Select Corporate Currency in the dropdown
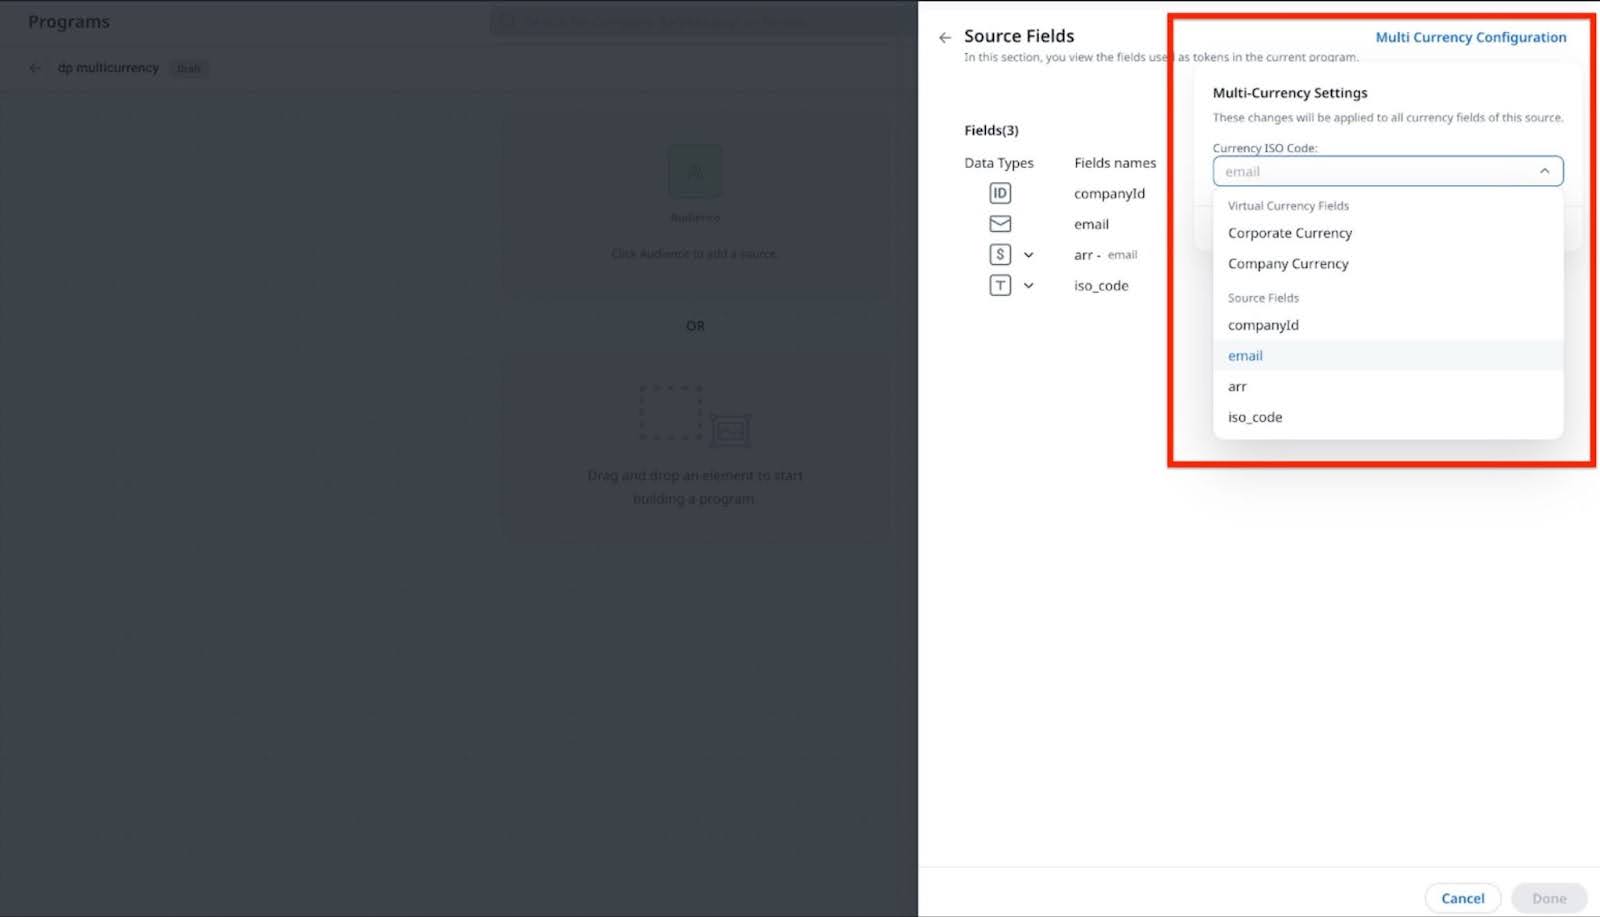This screenshot has height=917, width=1600. click(x=1289, y=232)
